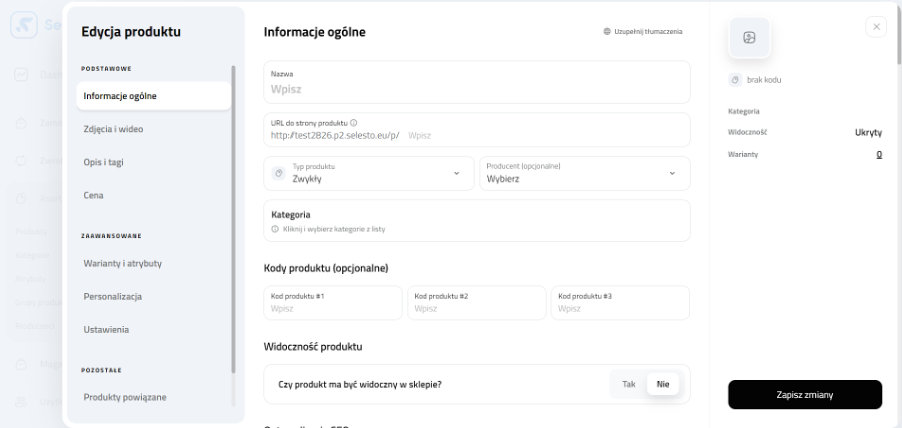Viewport: 902px width, 428px height.
Task: Open the Producent (opcjonalne) dropdown
Action: (585, 173)
